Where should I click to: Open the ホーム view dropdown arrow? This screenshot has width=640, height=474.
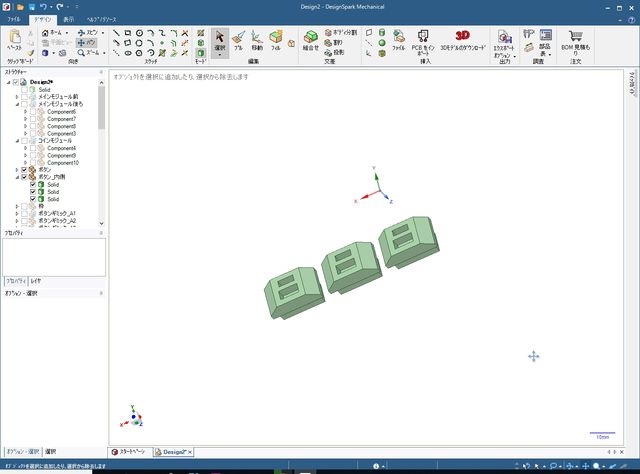pos(67,33)
